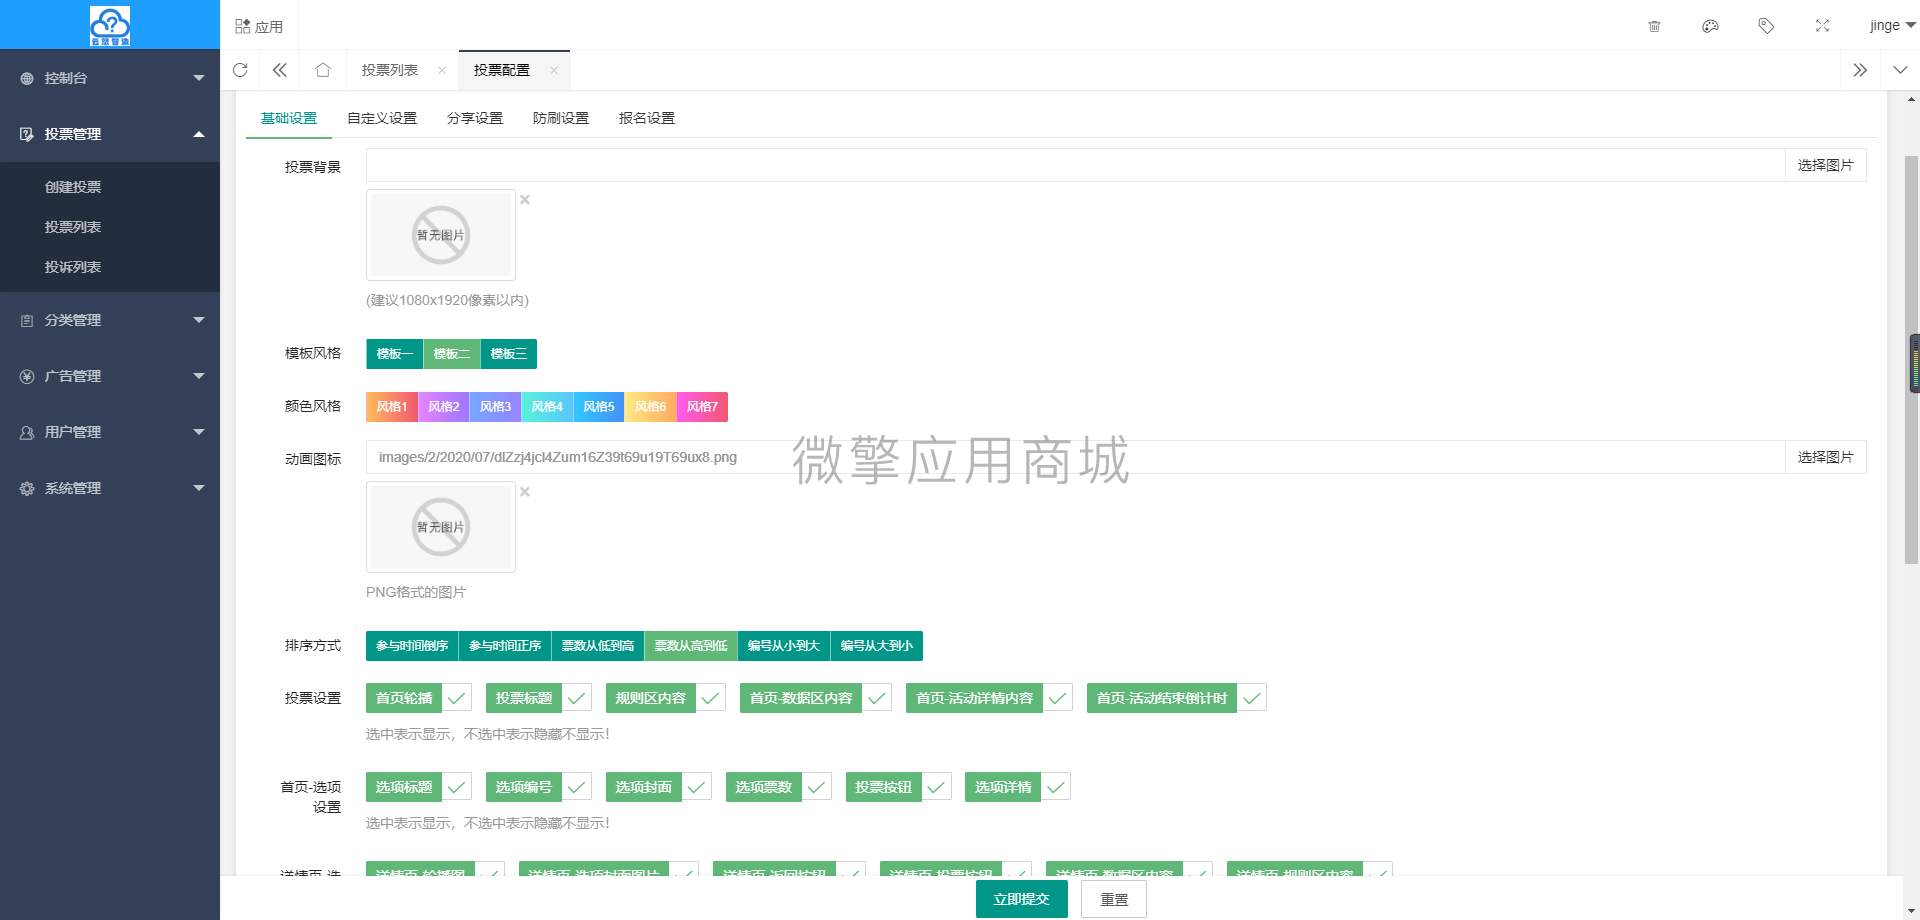Screen dimensions: 1920x920
Task: Toggle the 首页-数据区内容 checkbox
Action: tap(816, 698)
